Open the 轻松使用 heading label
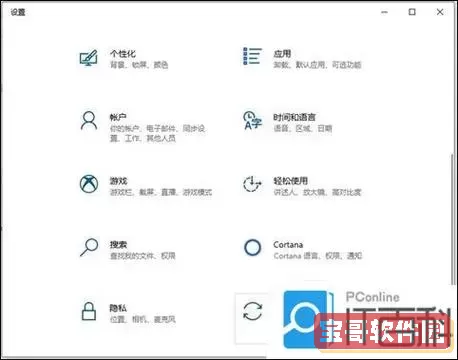 (x=290, y=181)
